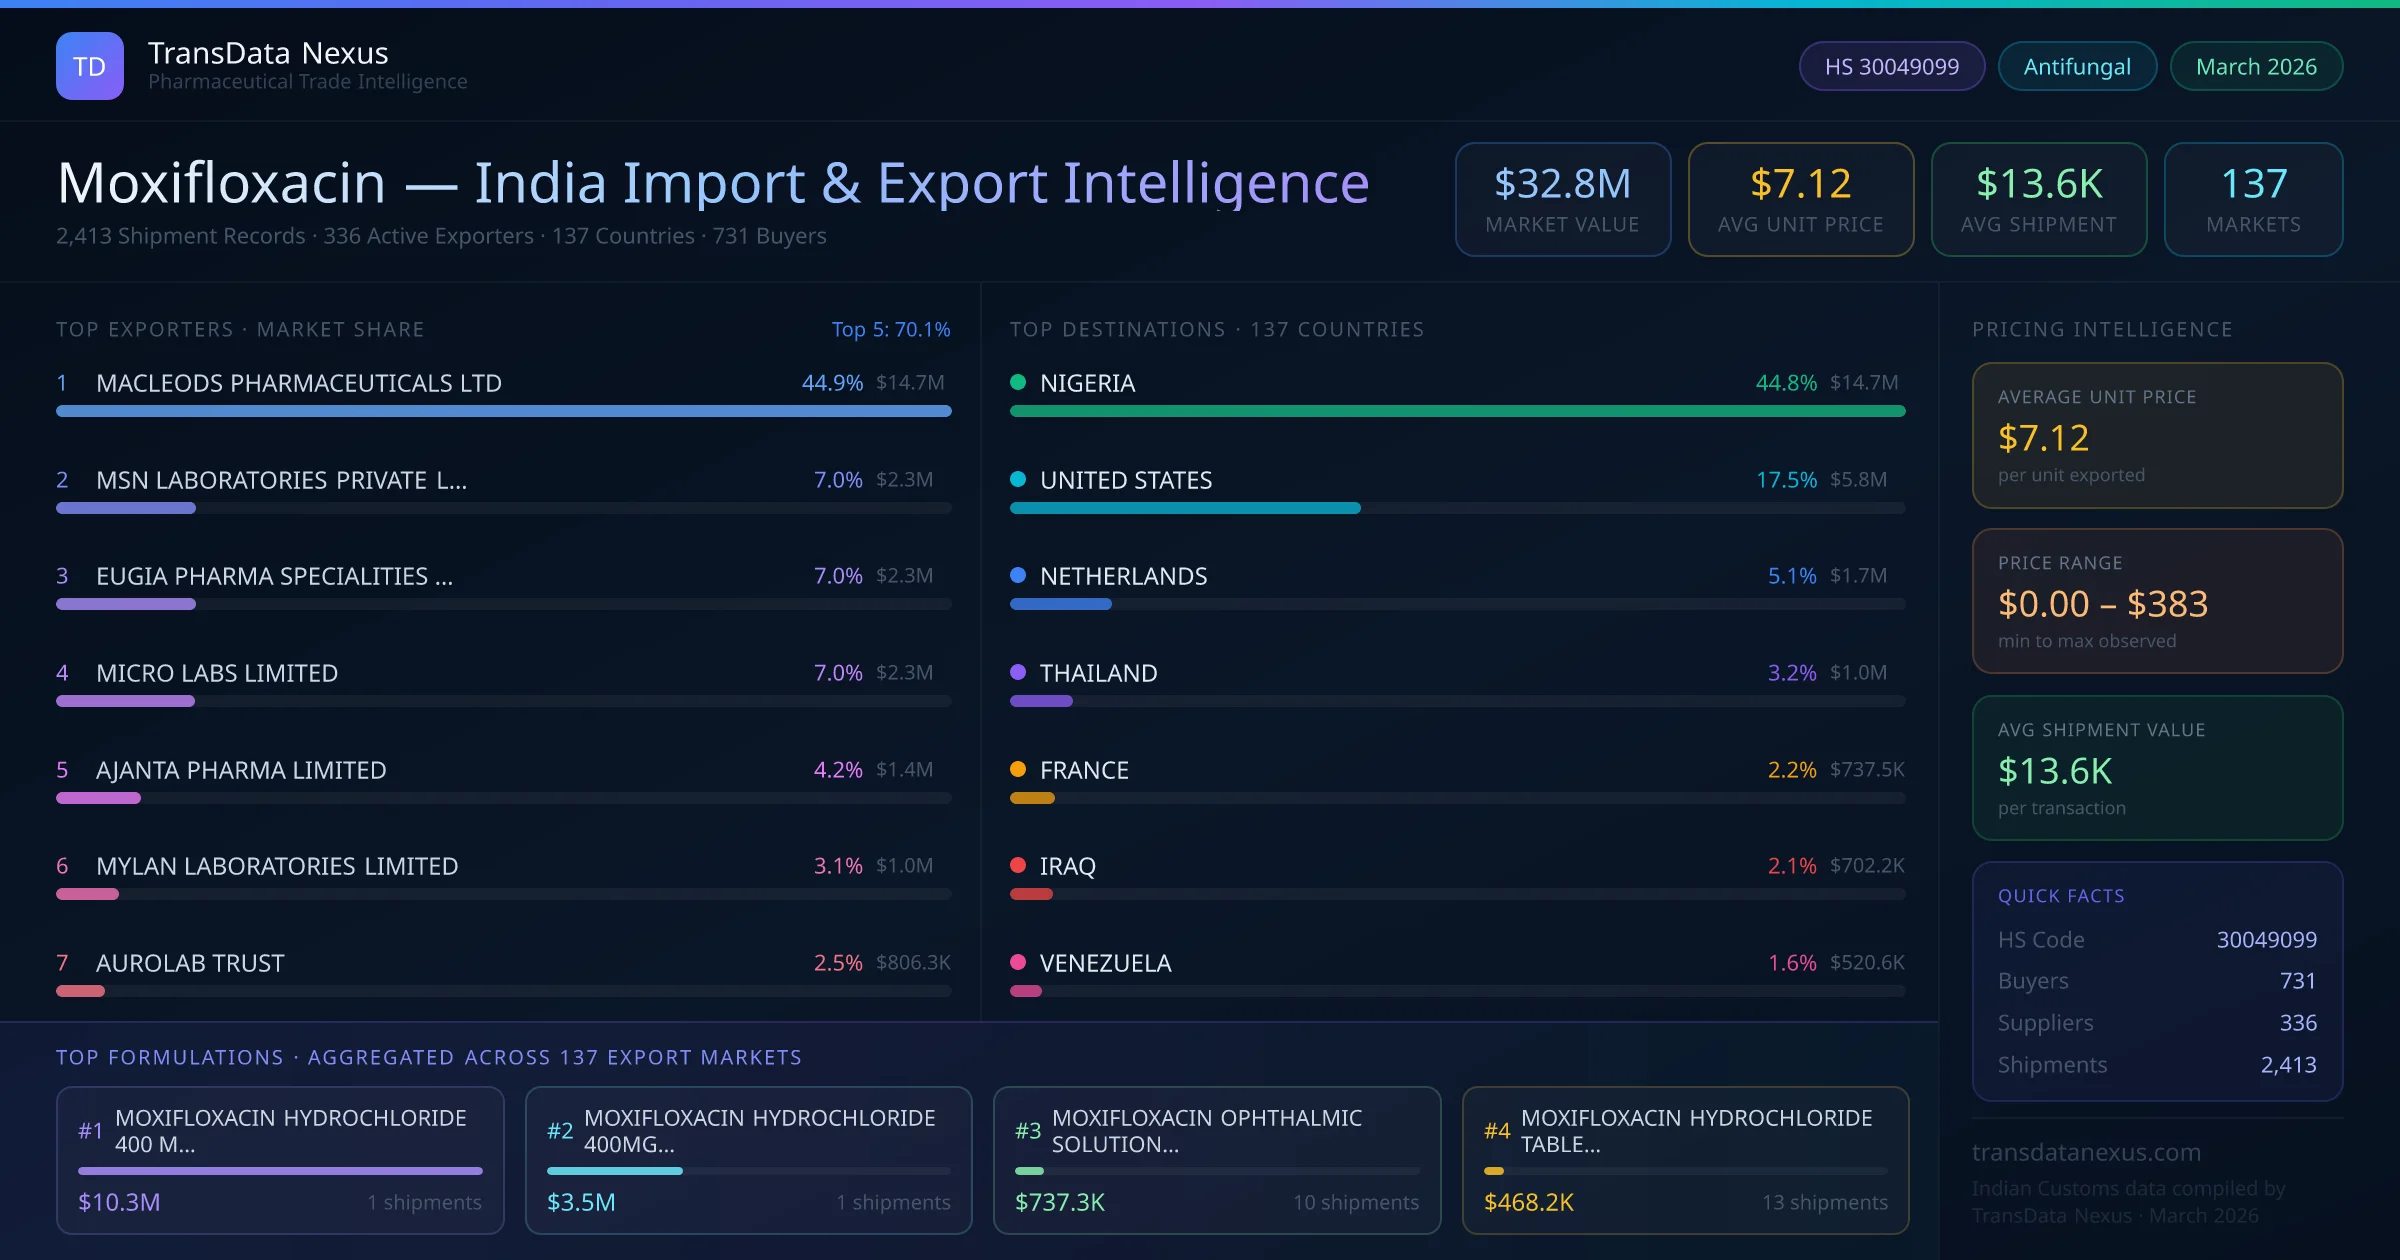Select the #3 Moxifloxacin Ophthalmic Solution card
The height and width of the screenshot is (1260, 2400).
point(1216,1159)
